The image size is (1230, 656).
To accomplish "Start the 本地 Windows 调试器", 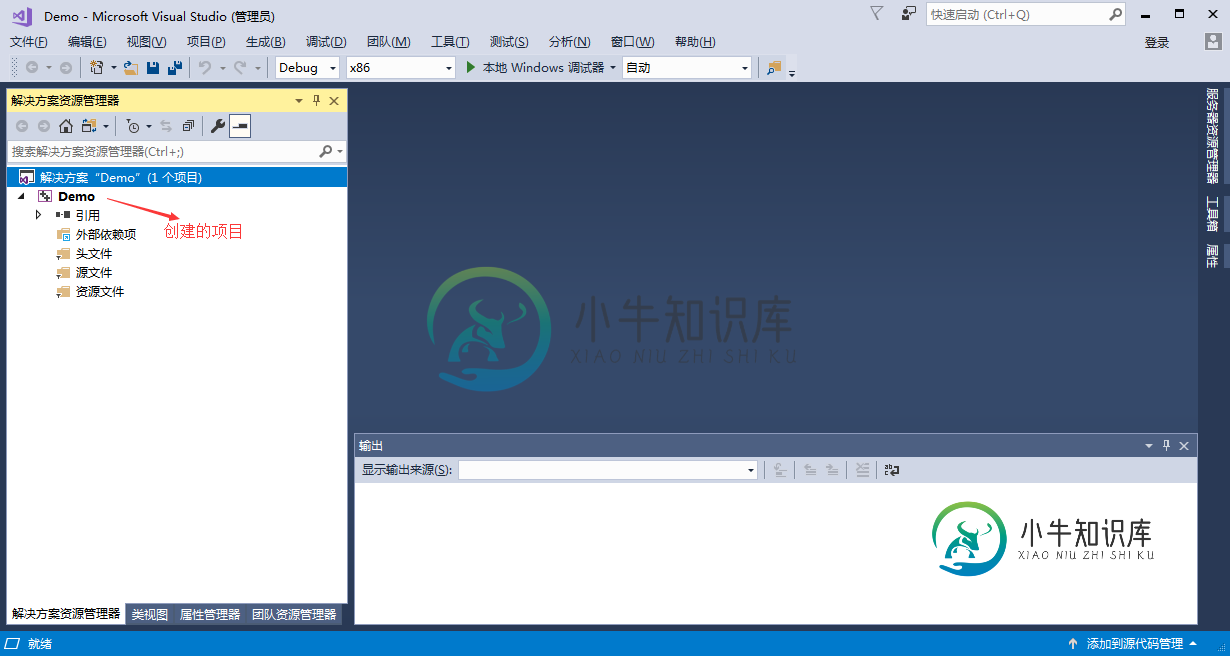I will (535, 68).
